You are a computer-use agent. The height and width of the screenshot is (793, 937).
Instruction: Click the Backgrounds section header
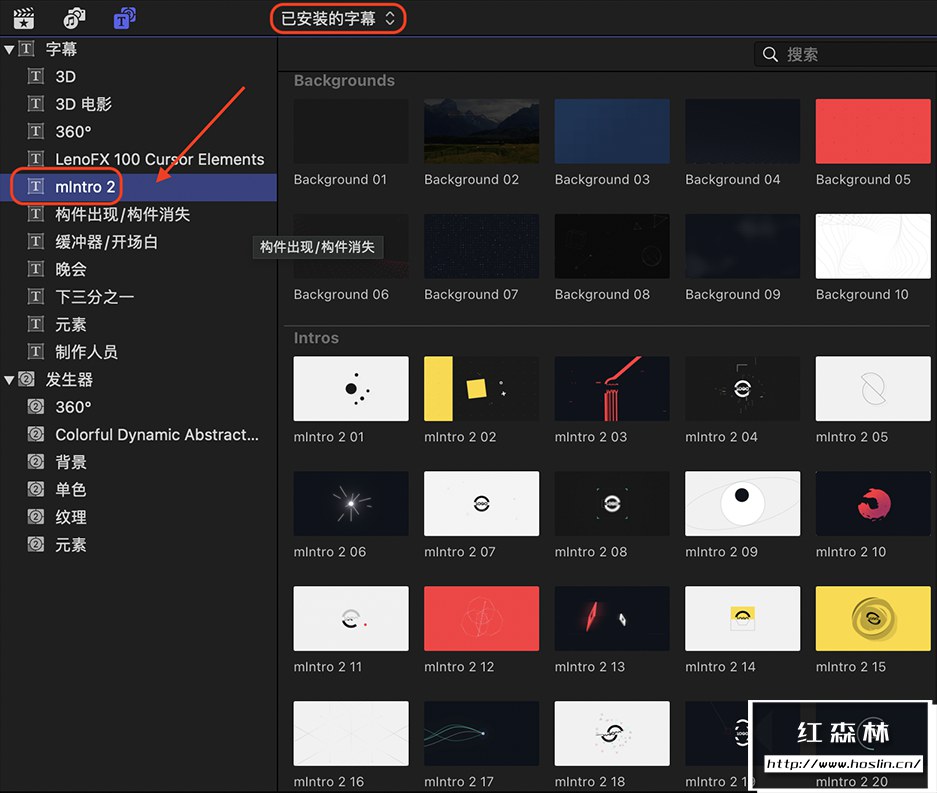pos(344,81)
